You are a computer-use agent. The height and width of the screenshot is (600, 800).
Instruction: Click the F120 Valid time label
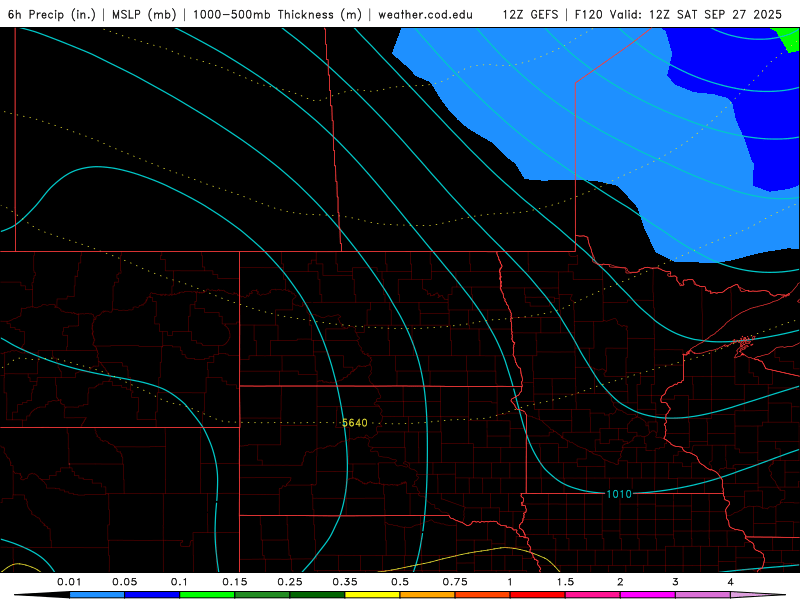coord(678,15)
